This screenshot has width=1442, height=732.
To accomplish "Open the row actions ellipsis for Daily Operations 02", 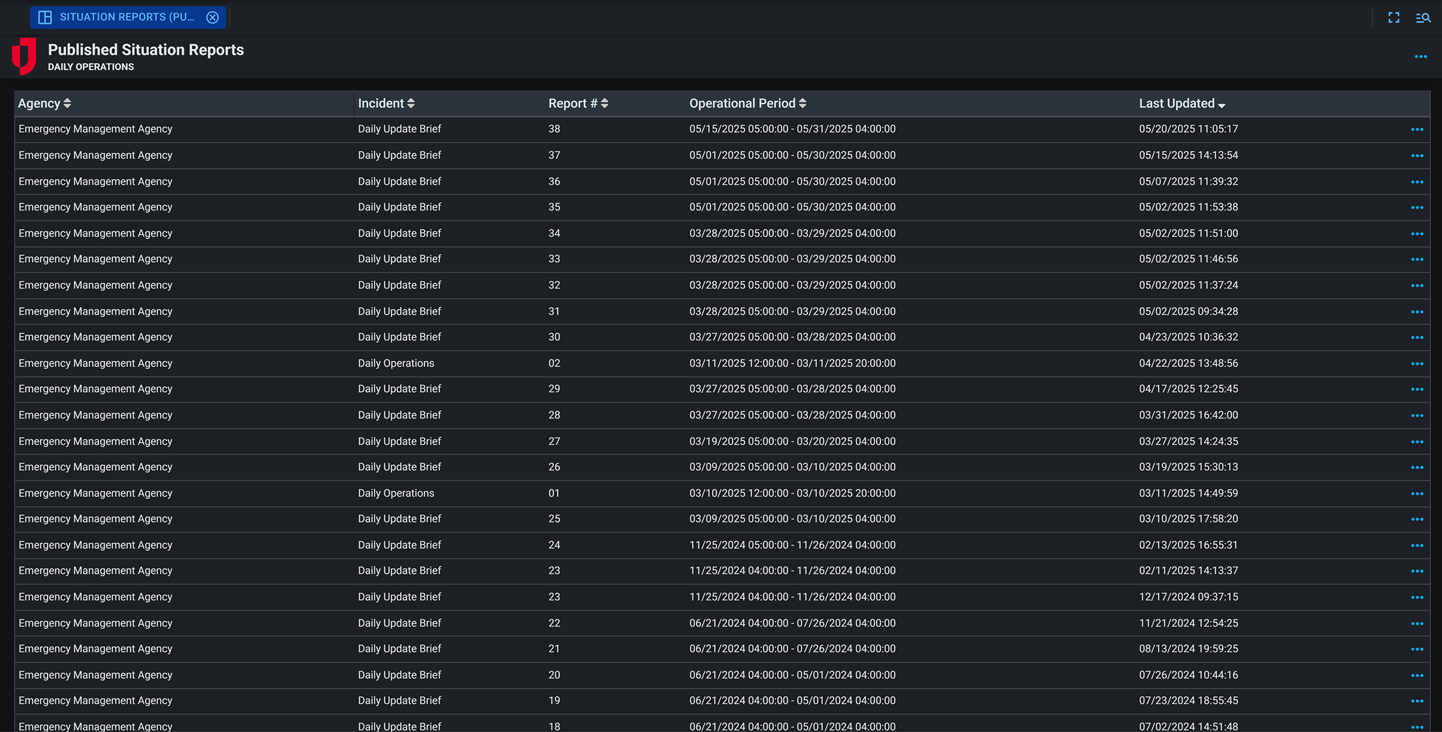I will click(x=1417, y=363).
